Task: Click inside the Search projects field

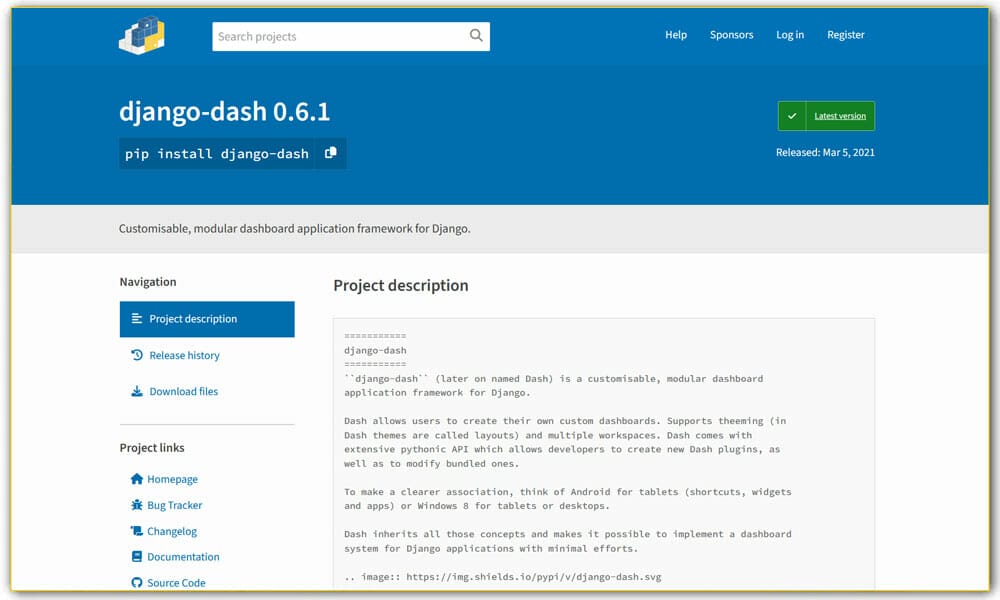Action: click(330, 35)
